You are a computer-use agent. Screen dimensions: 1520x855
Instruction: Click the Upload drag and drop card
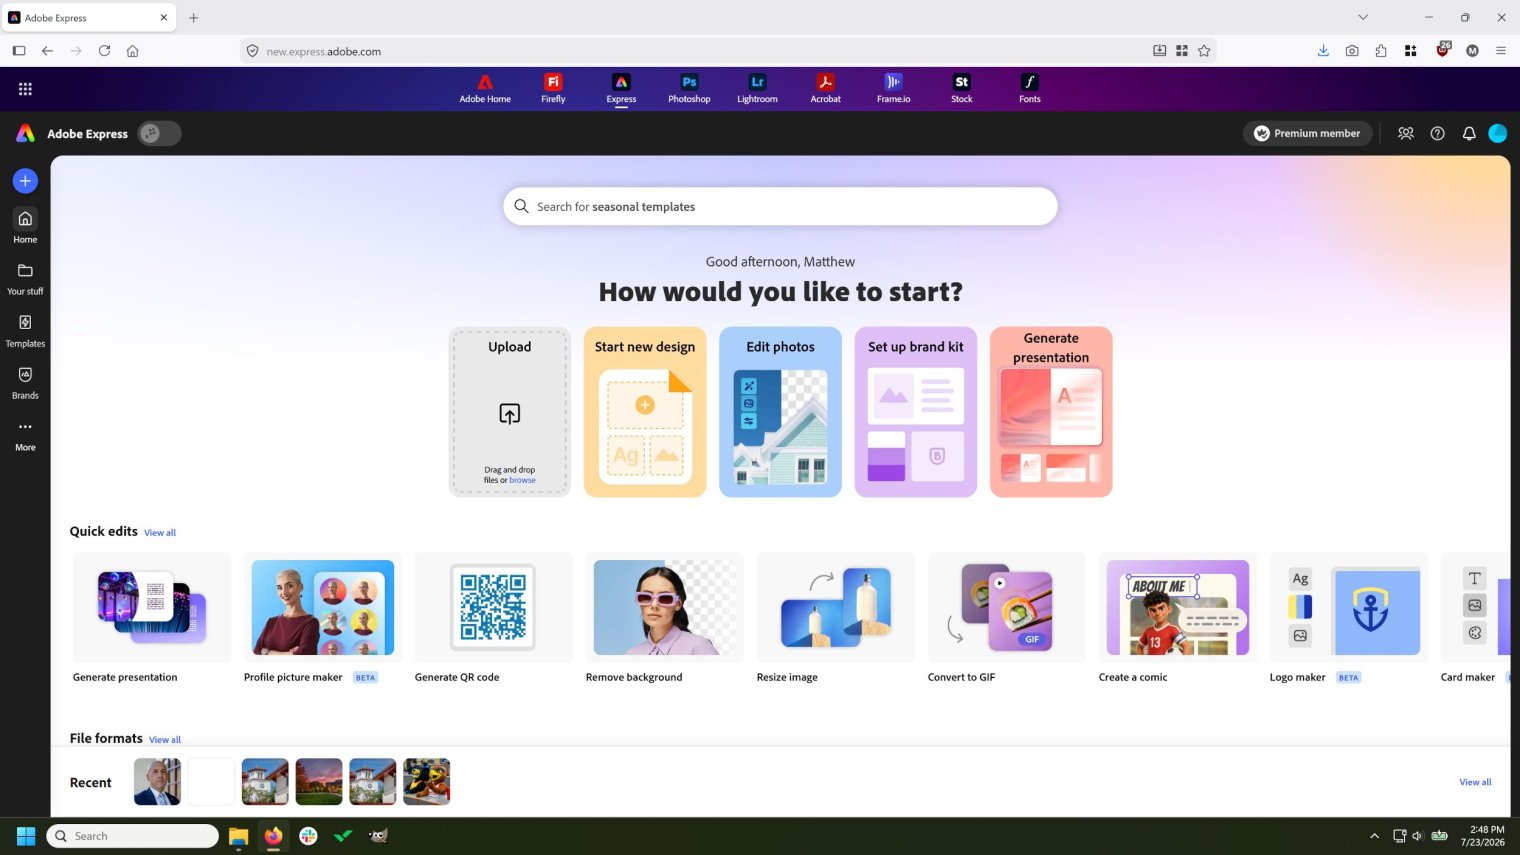[x=509, y=411]
